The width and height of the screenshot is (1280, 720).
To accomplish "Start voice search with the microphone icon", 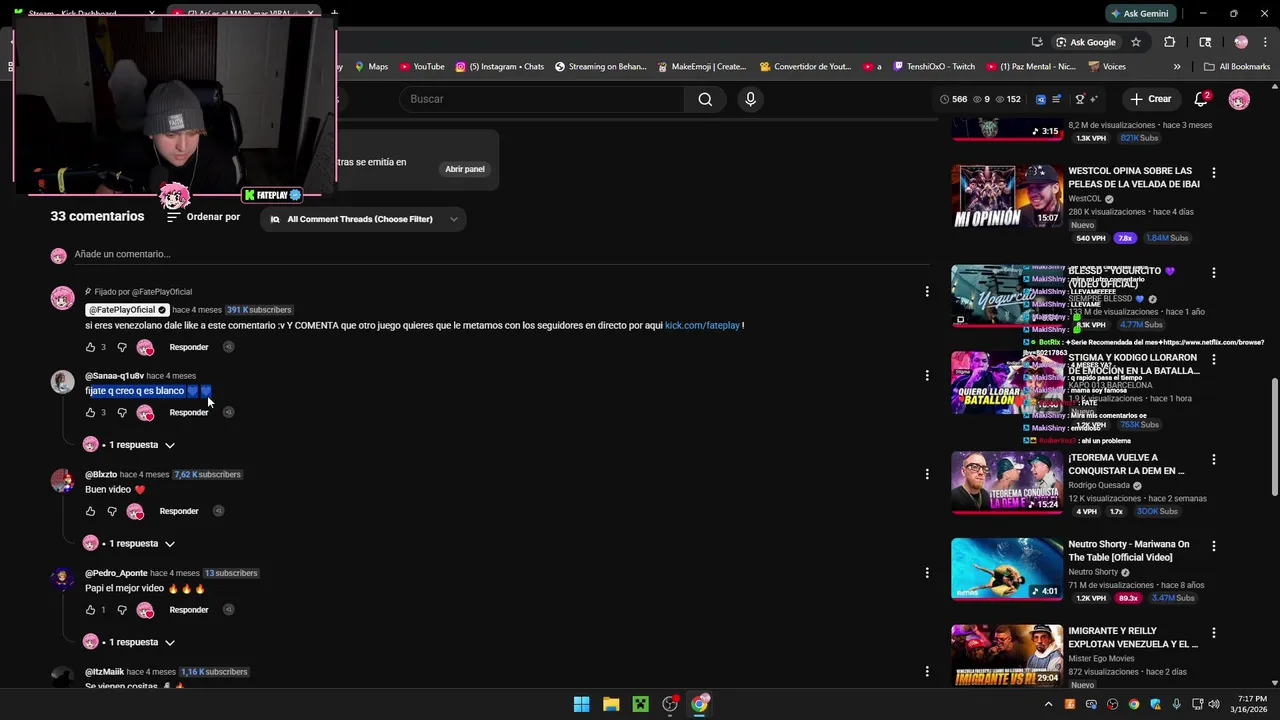I will pyautogui.click(x=750, y=99).
